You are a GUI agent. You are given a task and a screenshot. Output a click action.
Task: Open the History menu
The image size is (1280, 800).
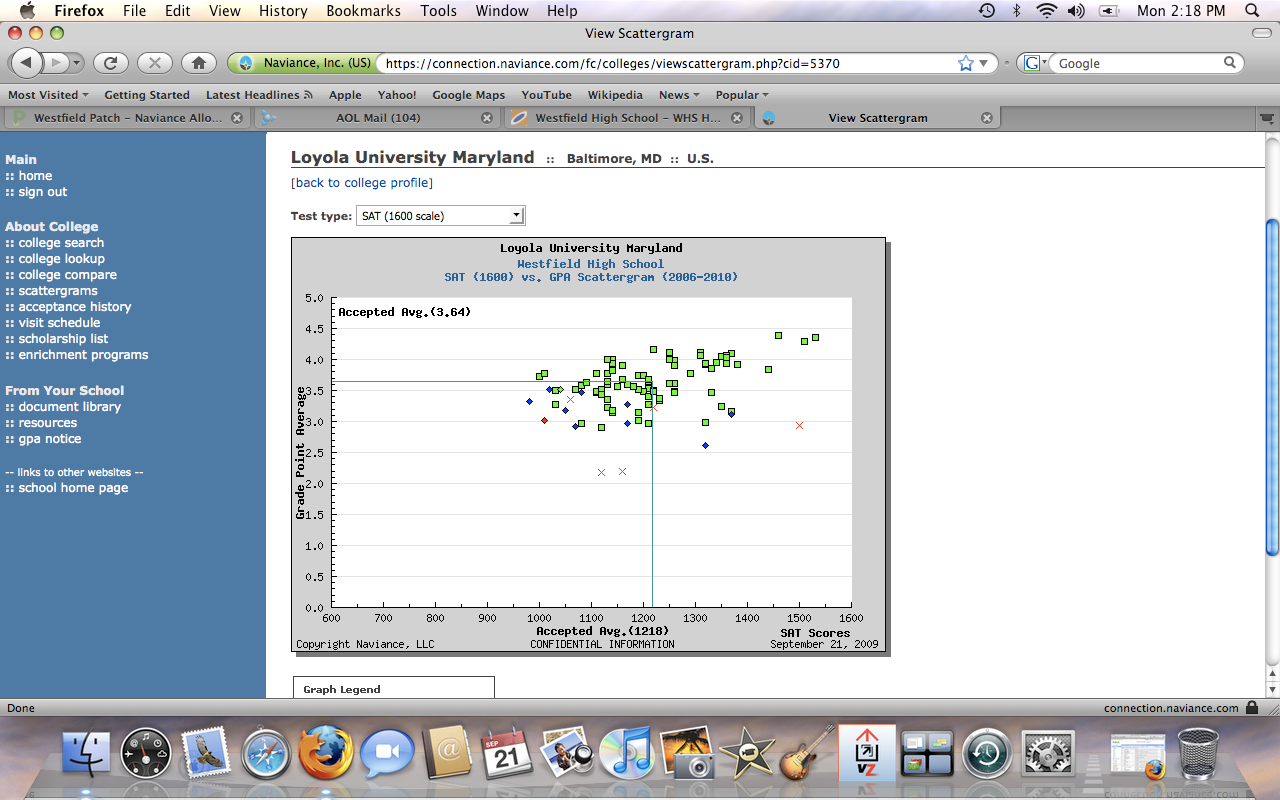click(x=283, y=11)
